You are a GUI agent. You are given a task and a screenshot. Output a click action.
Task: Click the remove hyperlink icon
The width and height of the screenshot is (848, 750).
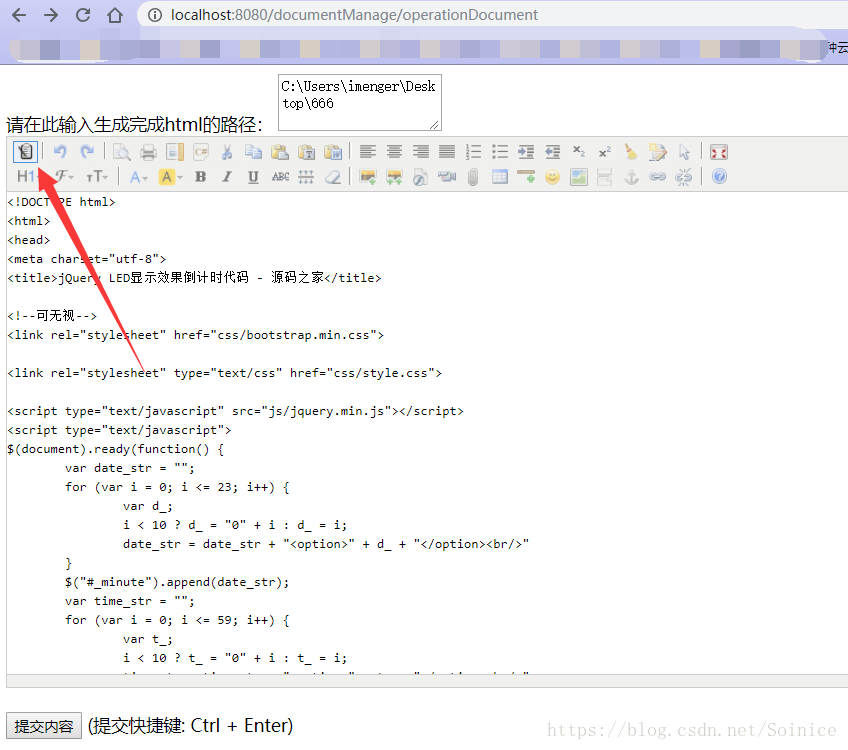click(684, 177)
